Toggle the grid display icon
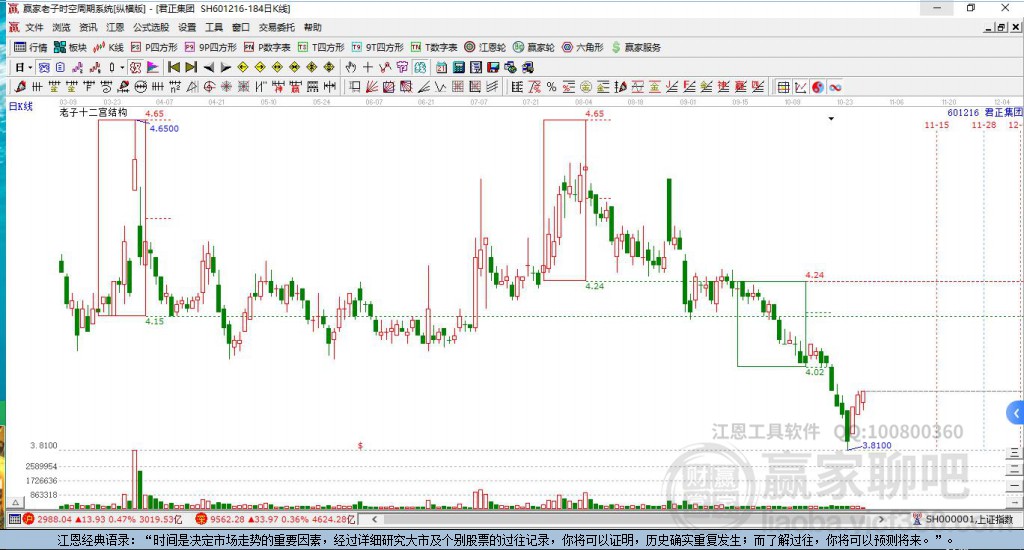The image size is (1024, 550). pos(783,87)
